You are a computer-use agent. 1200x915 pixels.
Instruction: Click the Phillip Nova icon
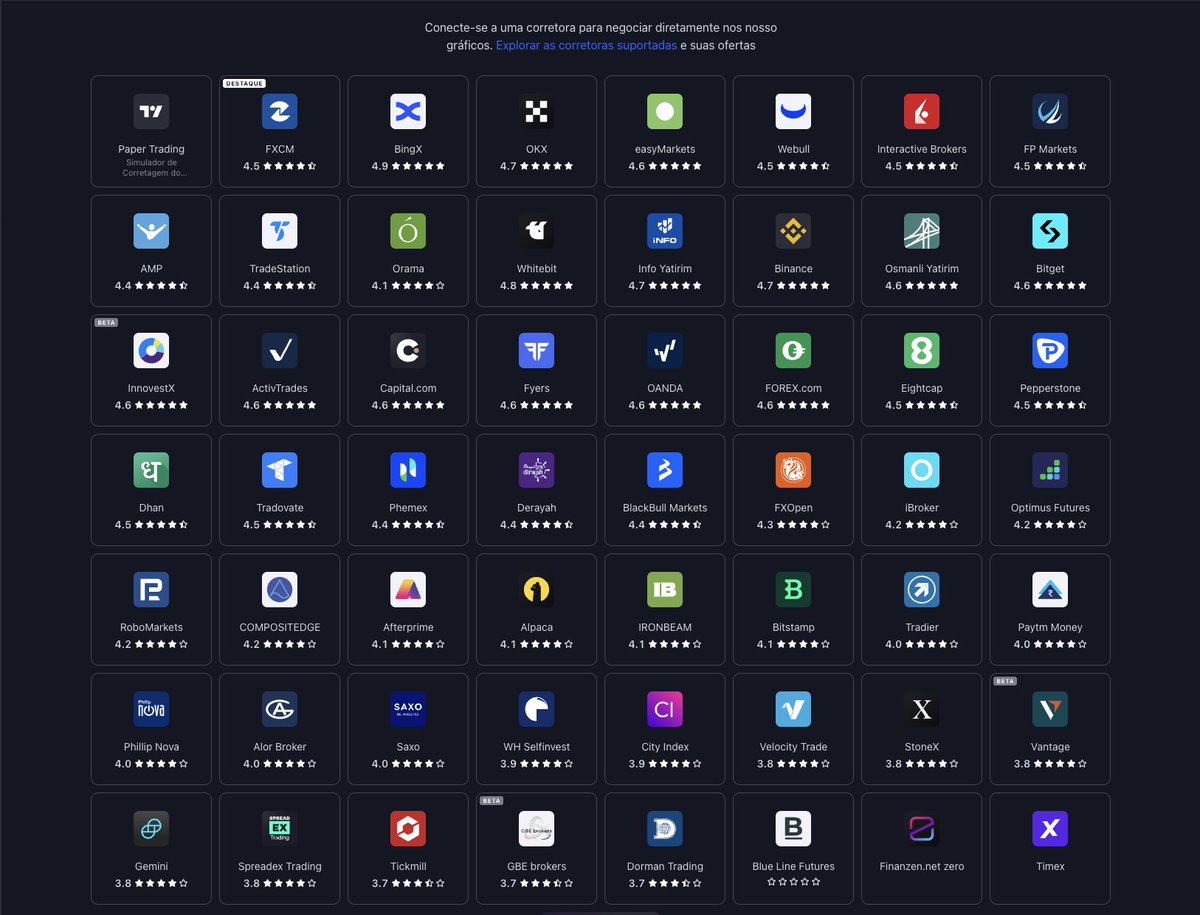151,709
